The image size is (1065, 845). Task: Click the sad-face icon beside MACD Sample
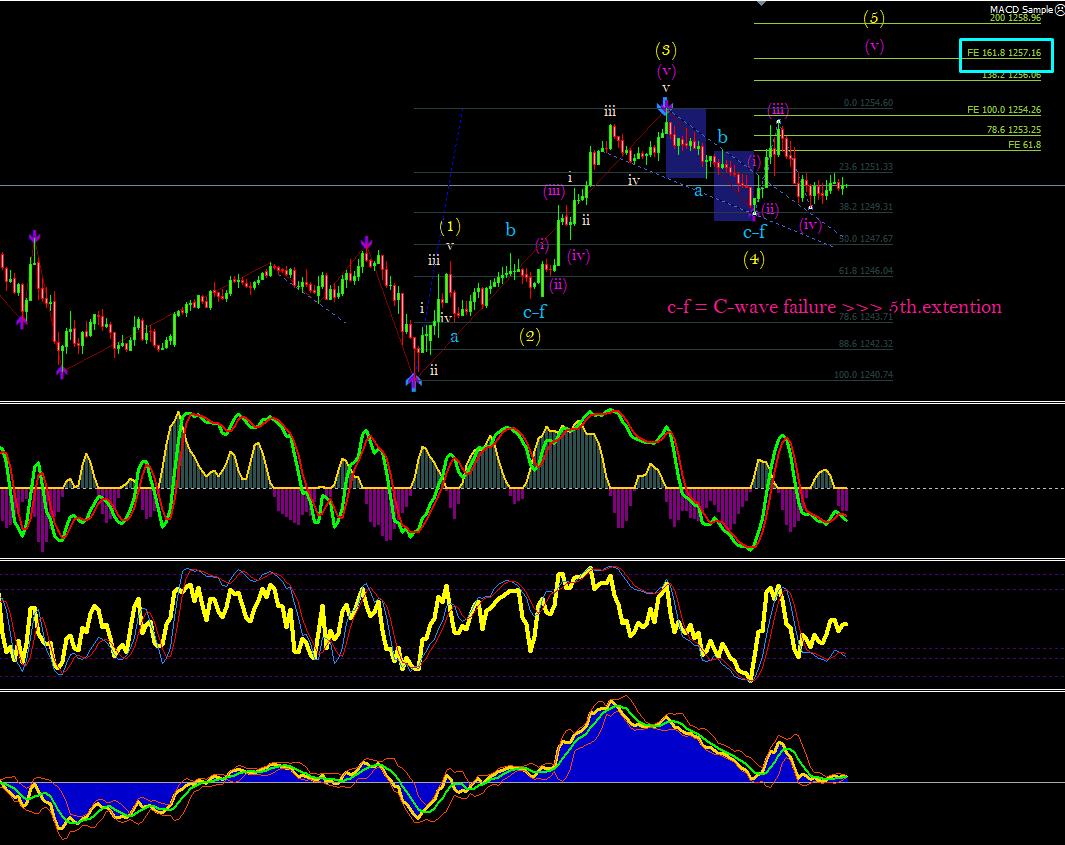[x=1060, y=9]
